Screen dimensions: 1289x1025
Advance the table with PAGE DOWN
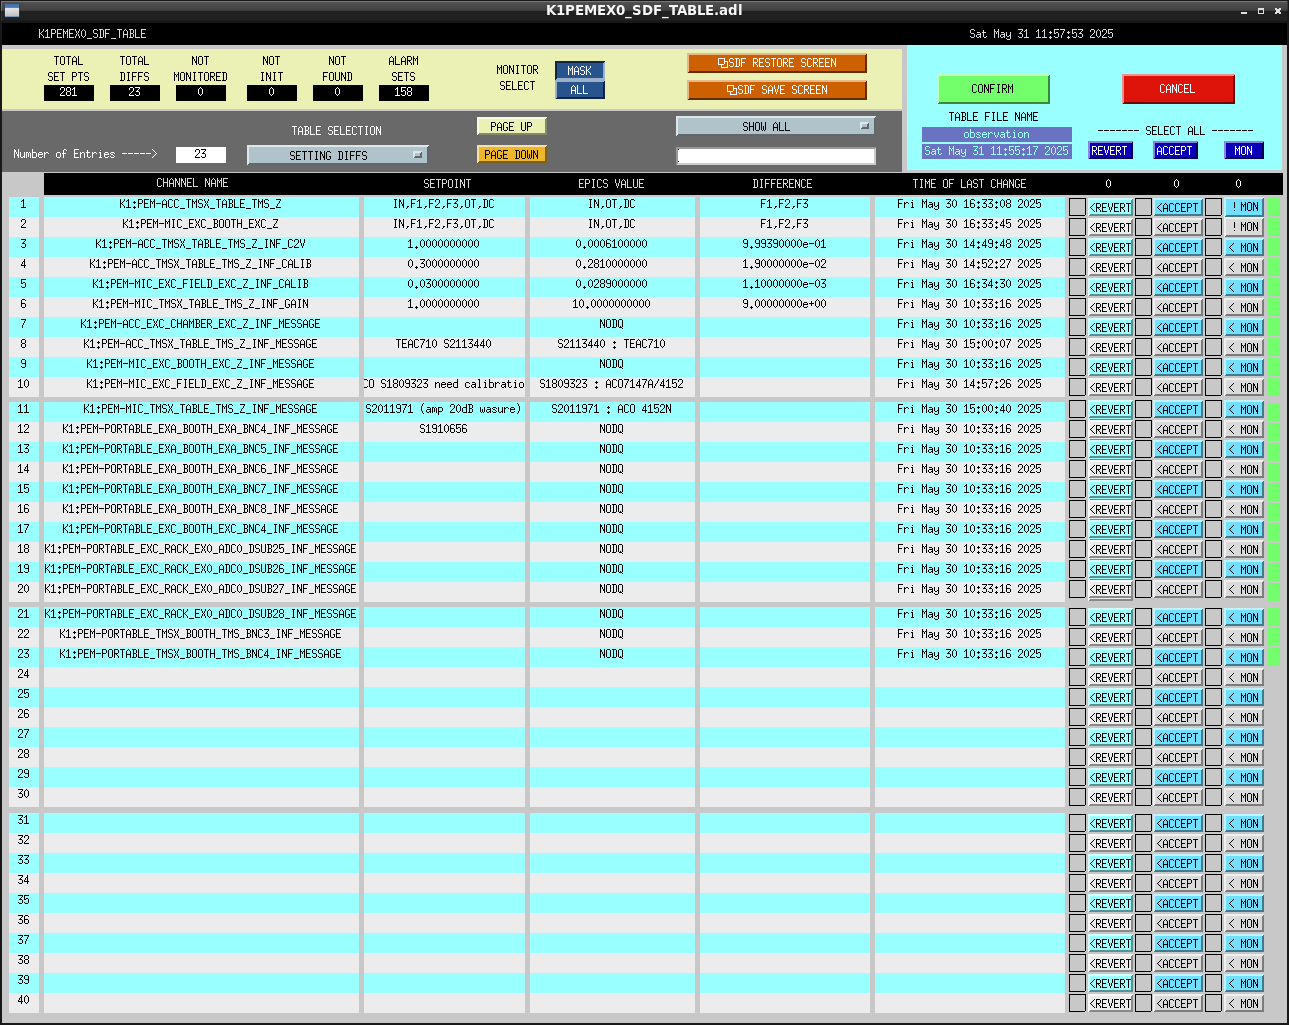pyautogui.click(x=511, y=154)
